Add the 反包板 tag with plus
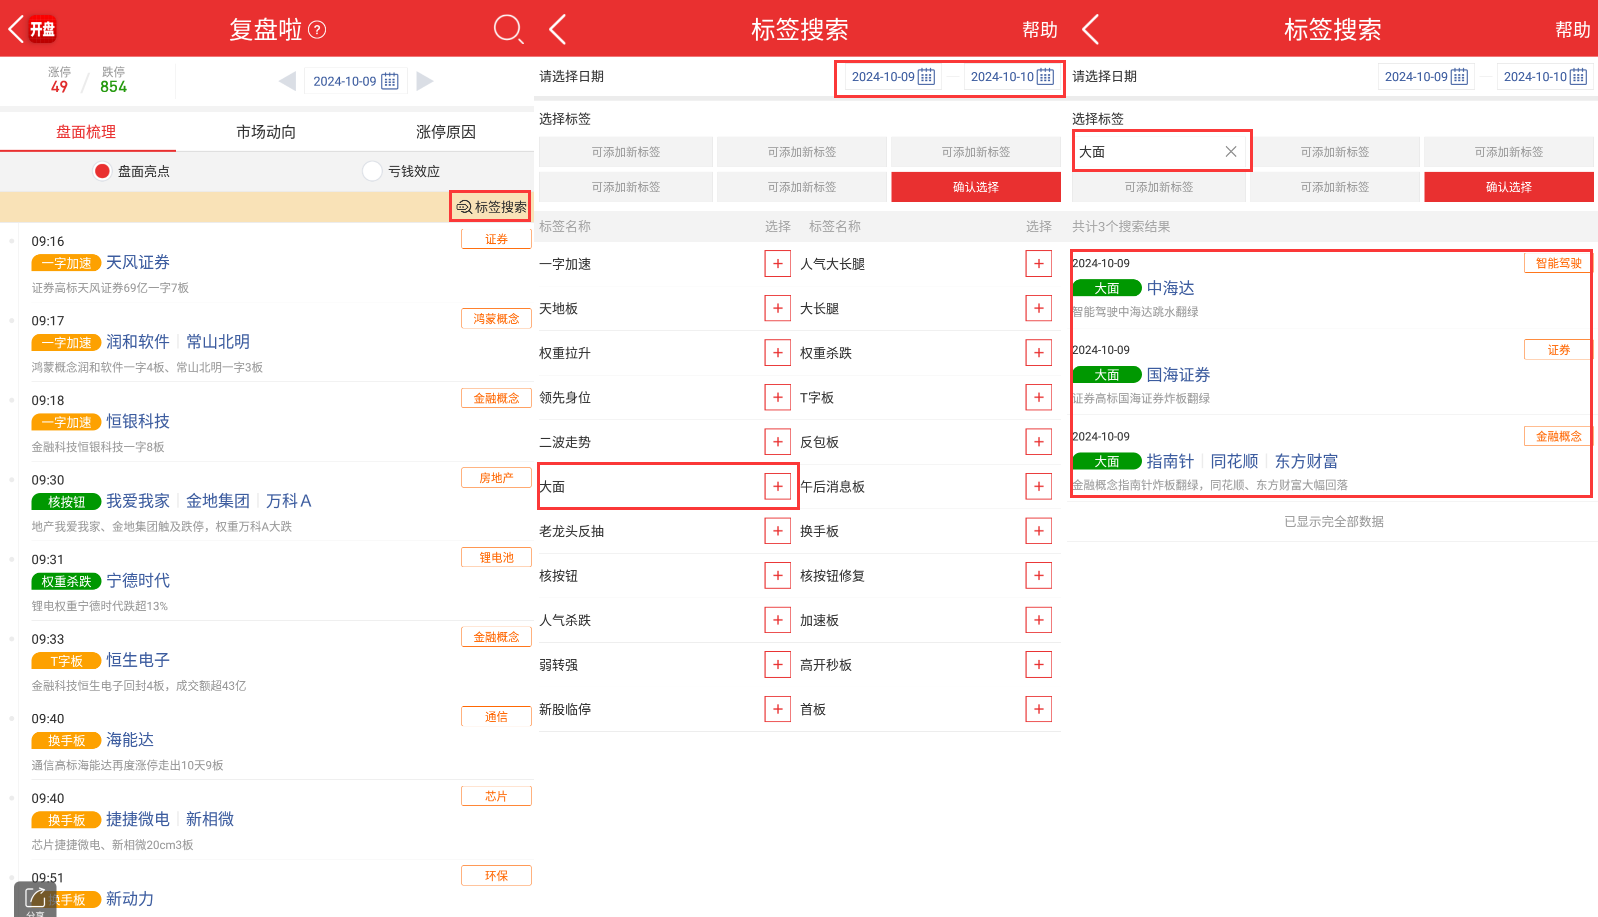Image resolution: width=1598 pixels, height=917 pixels. coord(1039,442)
